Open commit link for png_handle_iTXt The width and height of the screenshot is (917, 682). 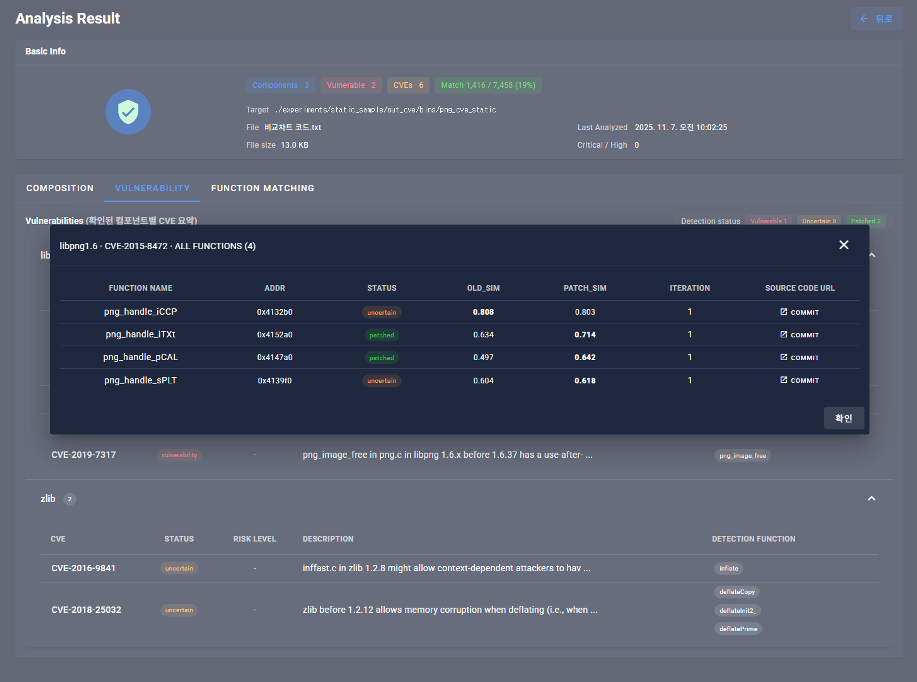tap(799, 335)
